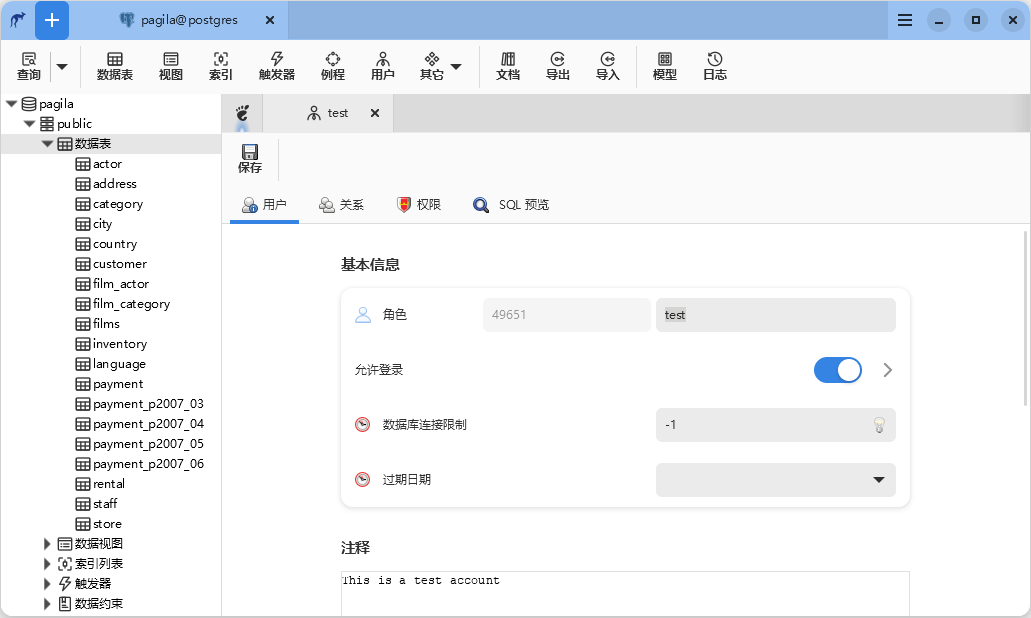This screenshot has width=1031, height=618.
Task: Select the 用户 toolbar icon
Action: tap(382, 65)
